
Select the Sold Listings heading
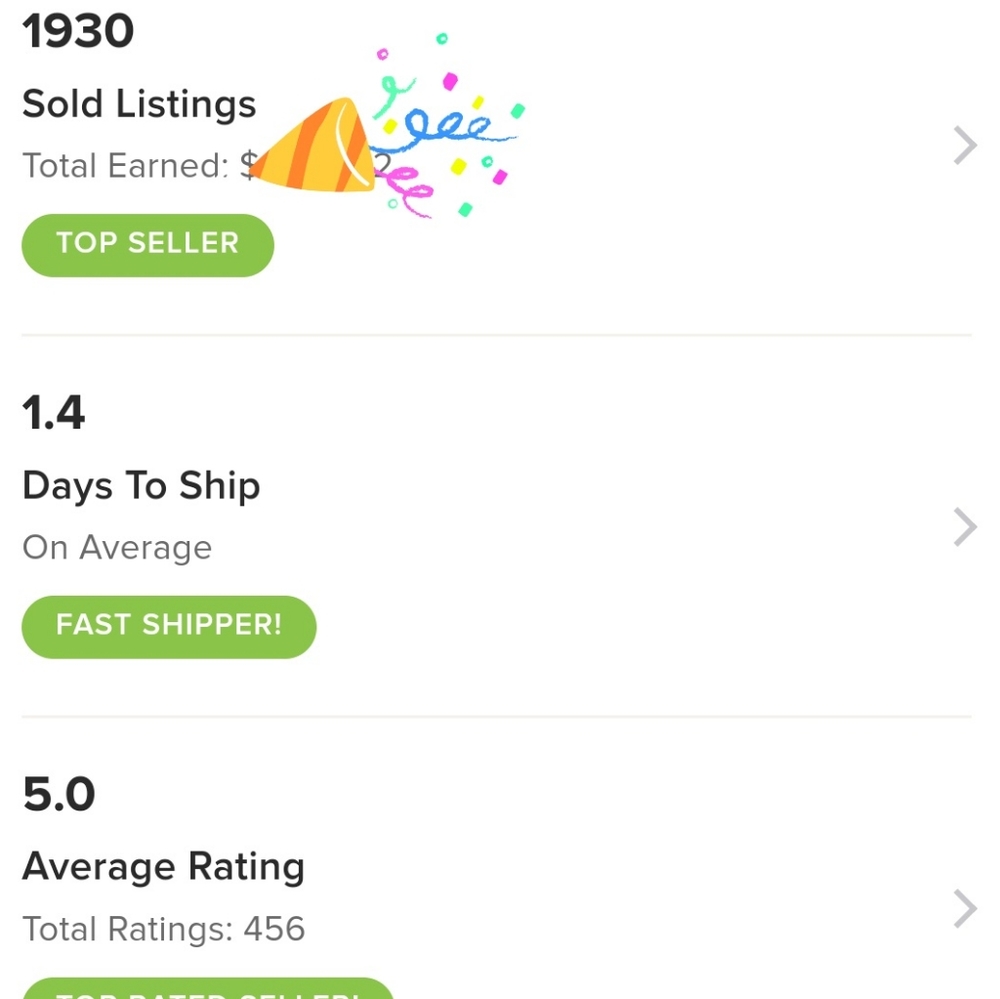click(x=139, y=104)
